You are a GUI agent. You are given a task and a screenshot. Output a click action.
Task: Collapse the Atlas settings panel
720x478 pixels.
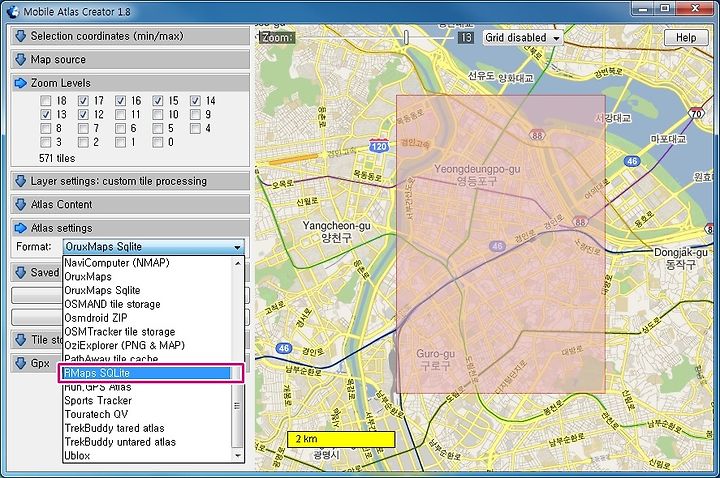point(130,228)
